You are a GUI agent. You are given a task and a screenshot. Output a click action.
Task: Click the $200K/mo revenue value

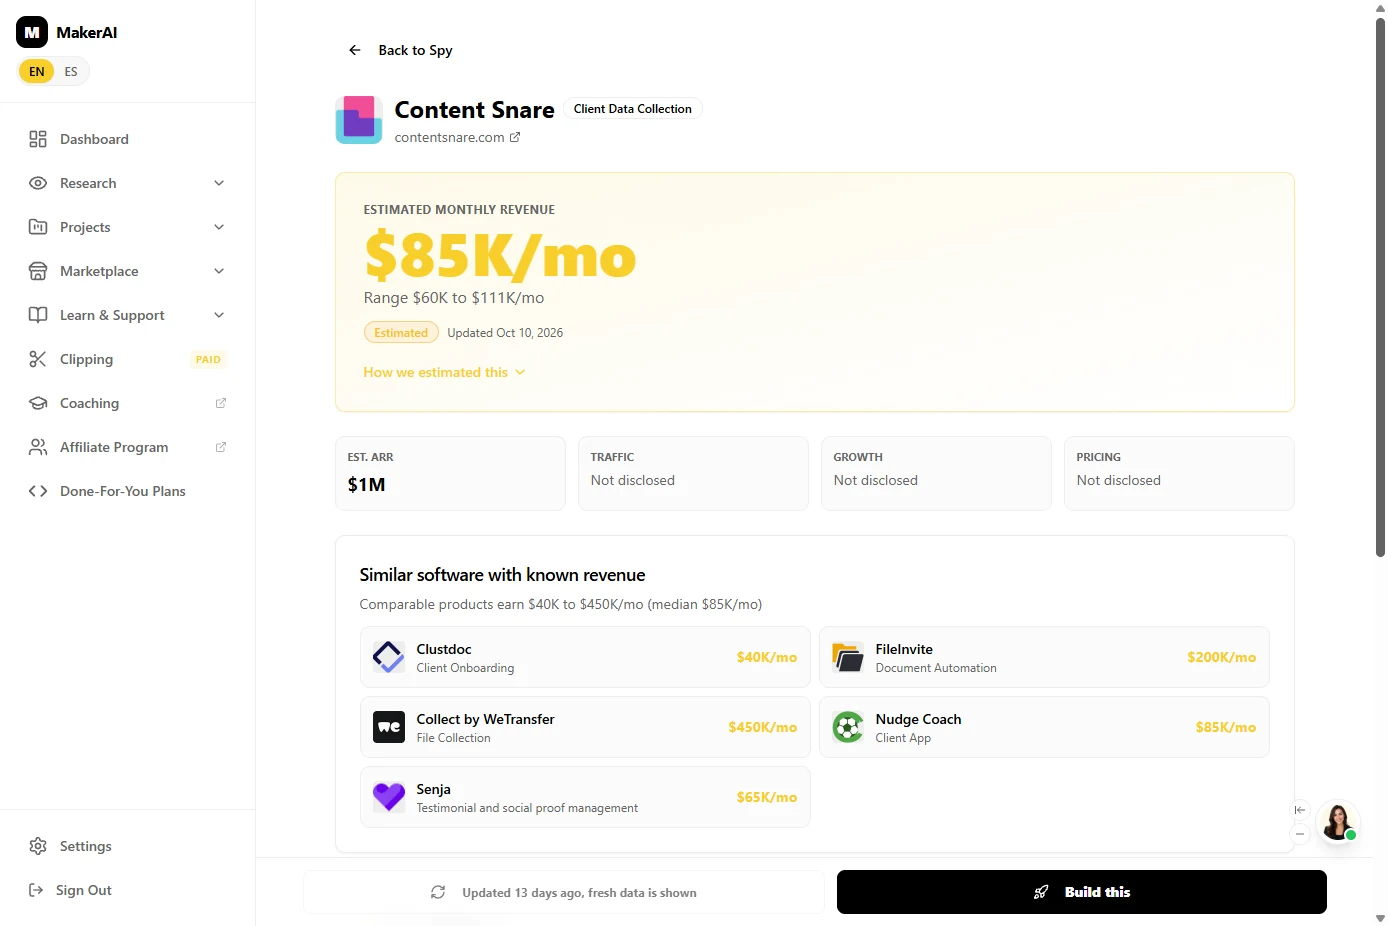tap(1222, 657)
